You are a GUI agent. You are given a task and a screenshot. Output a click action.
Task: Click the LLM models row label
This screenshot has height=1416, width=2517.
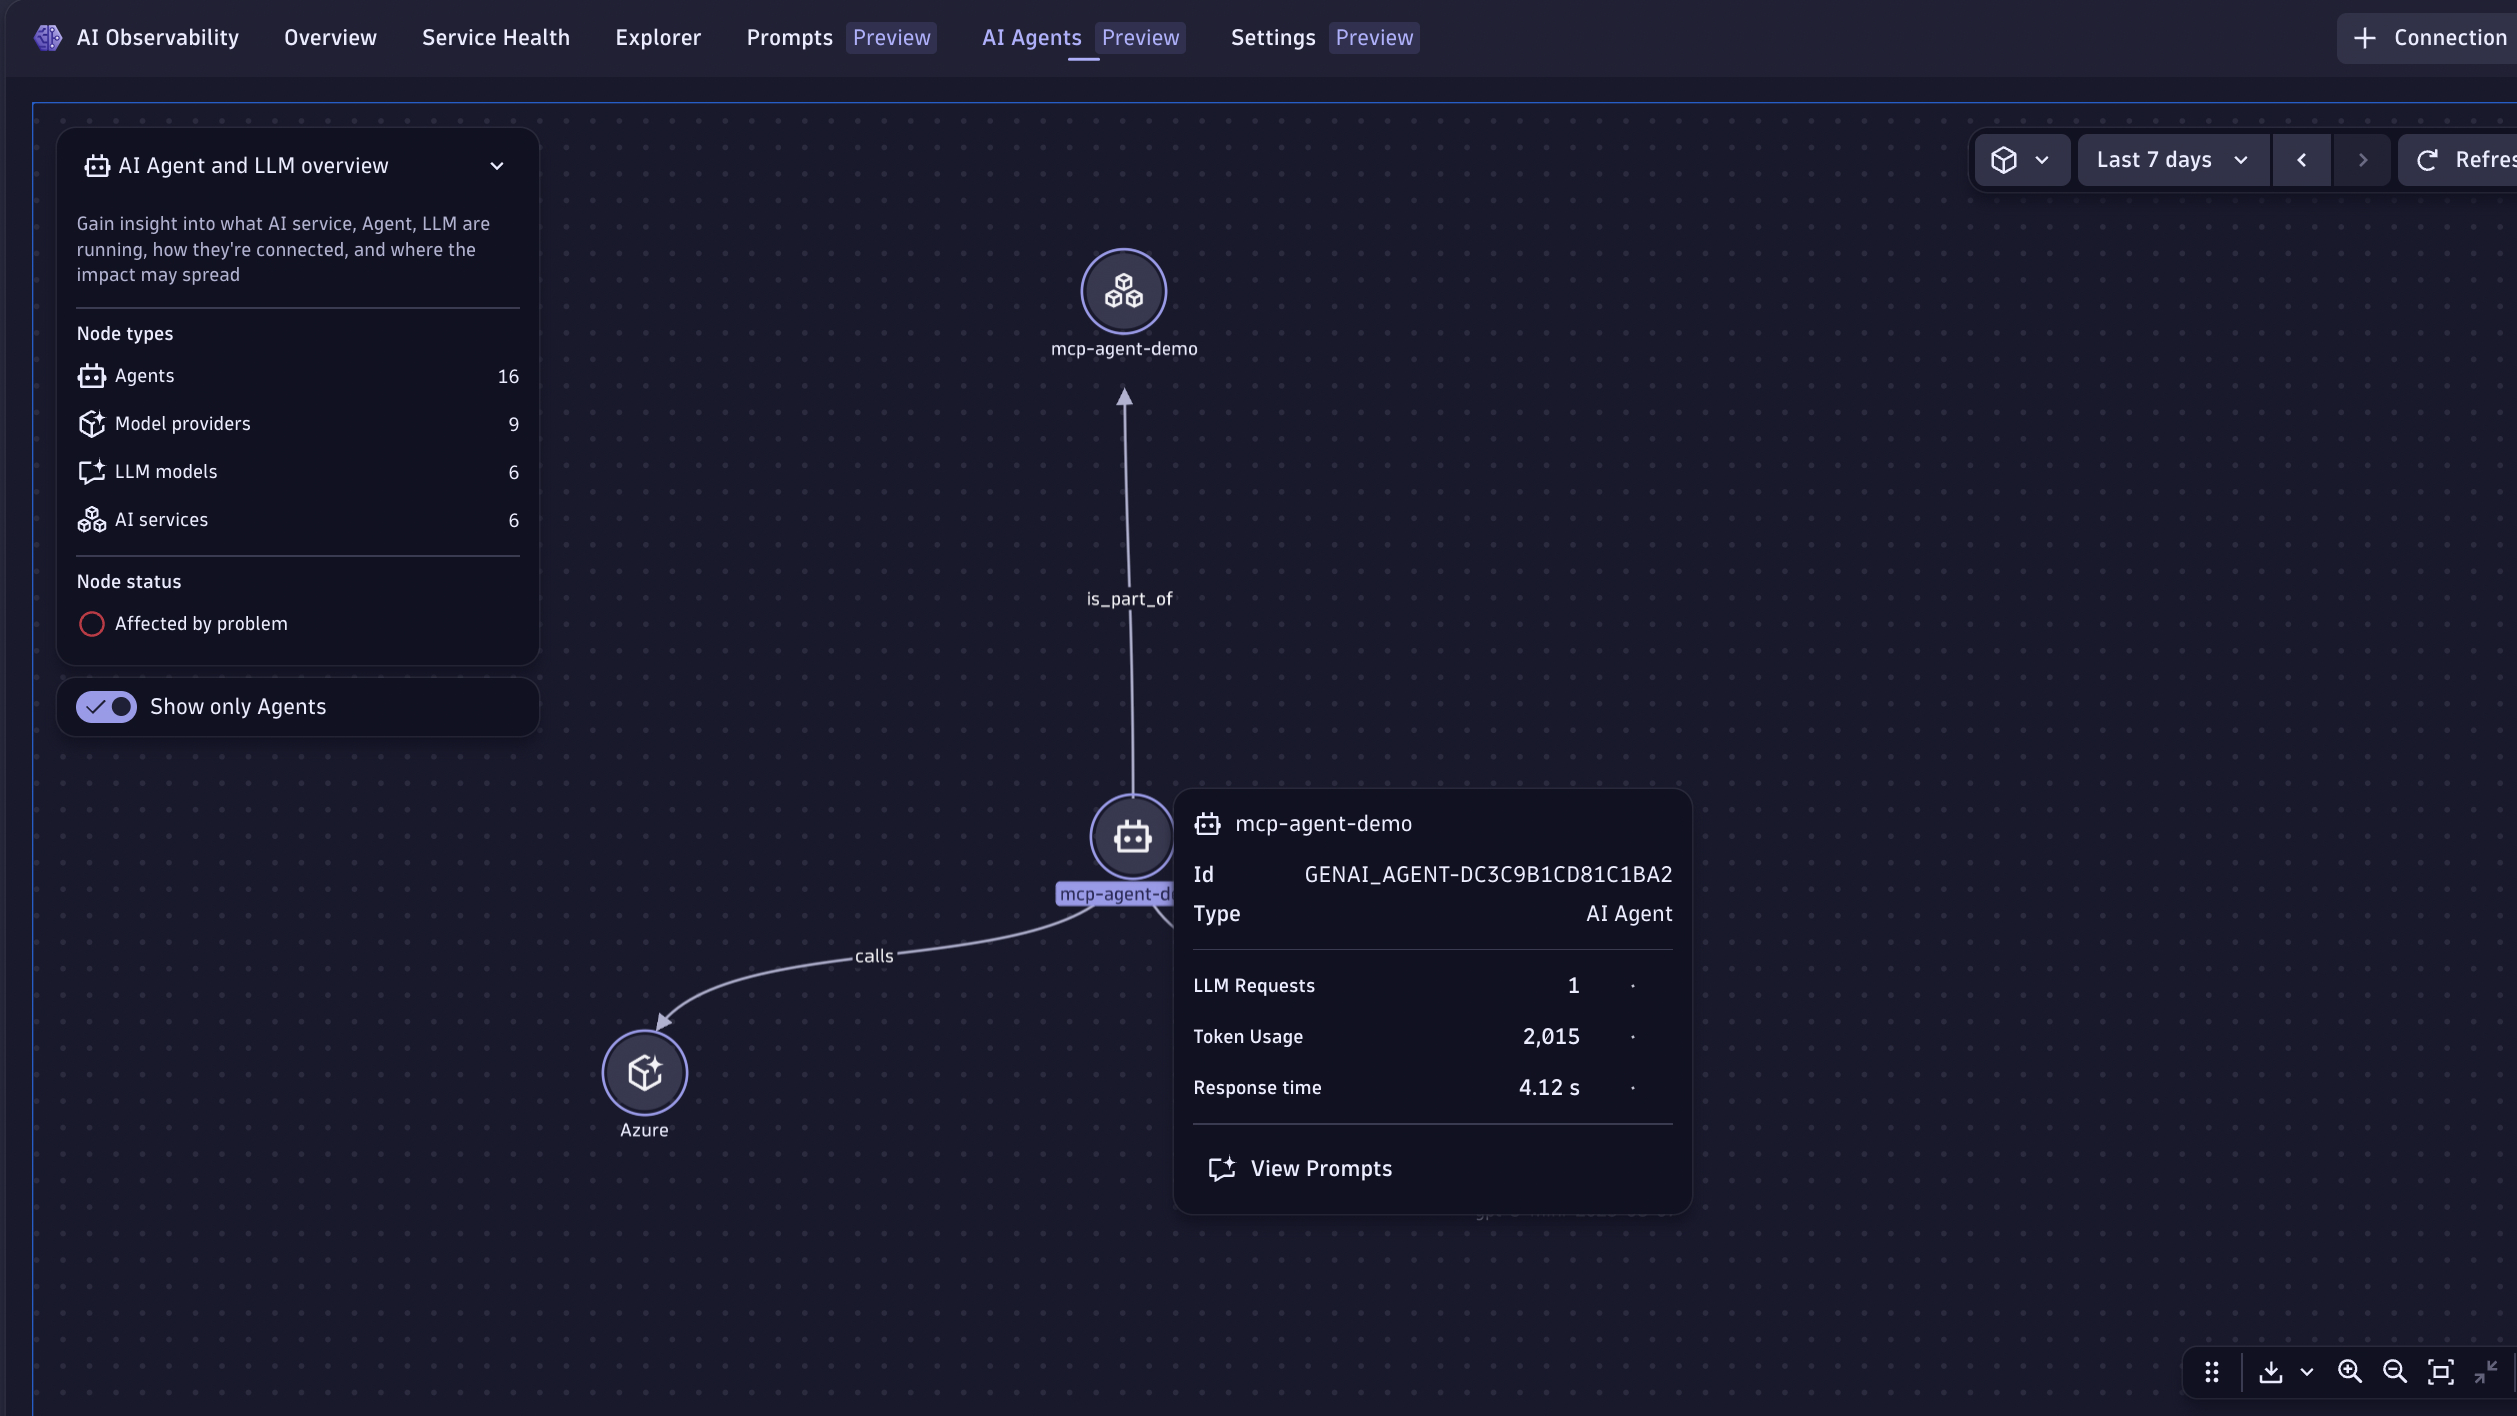coord(166,472)
